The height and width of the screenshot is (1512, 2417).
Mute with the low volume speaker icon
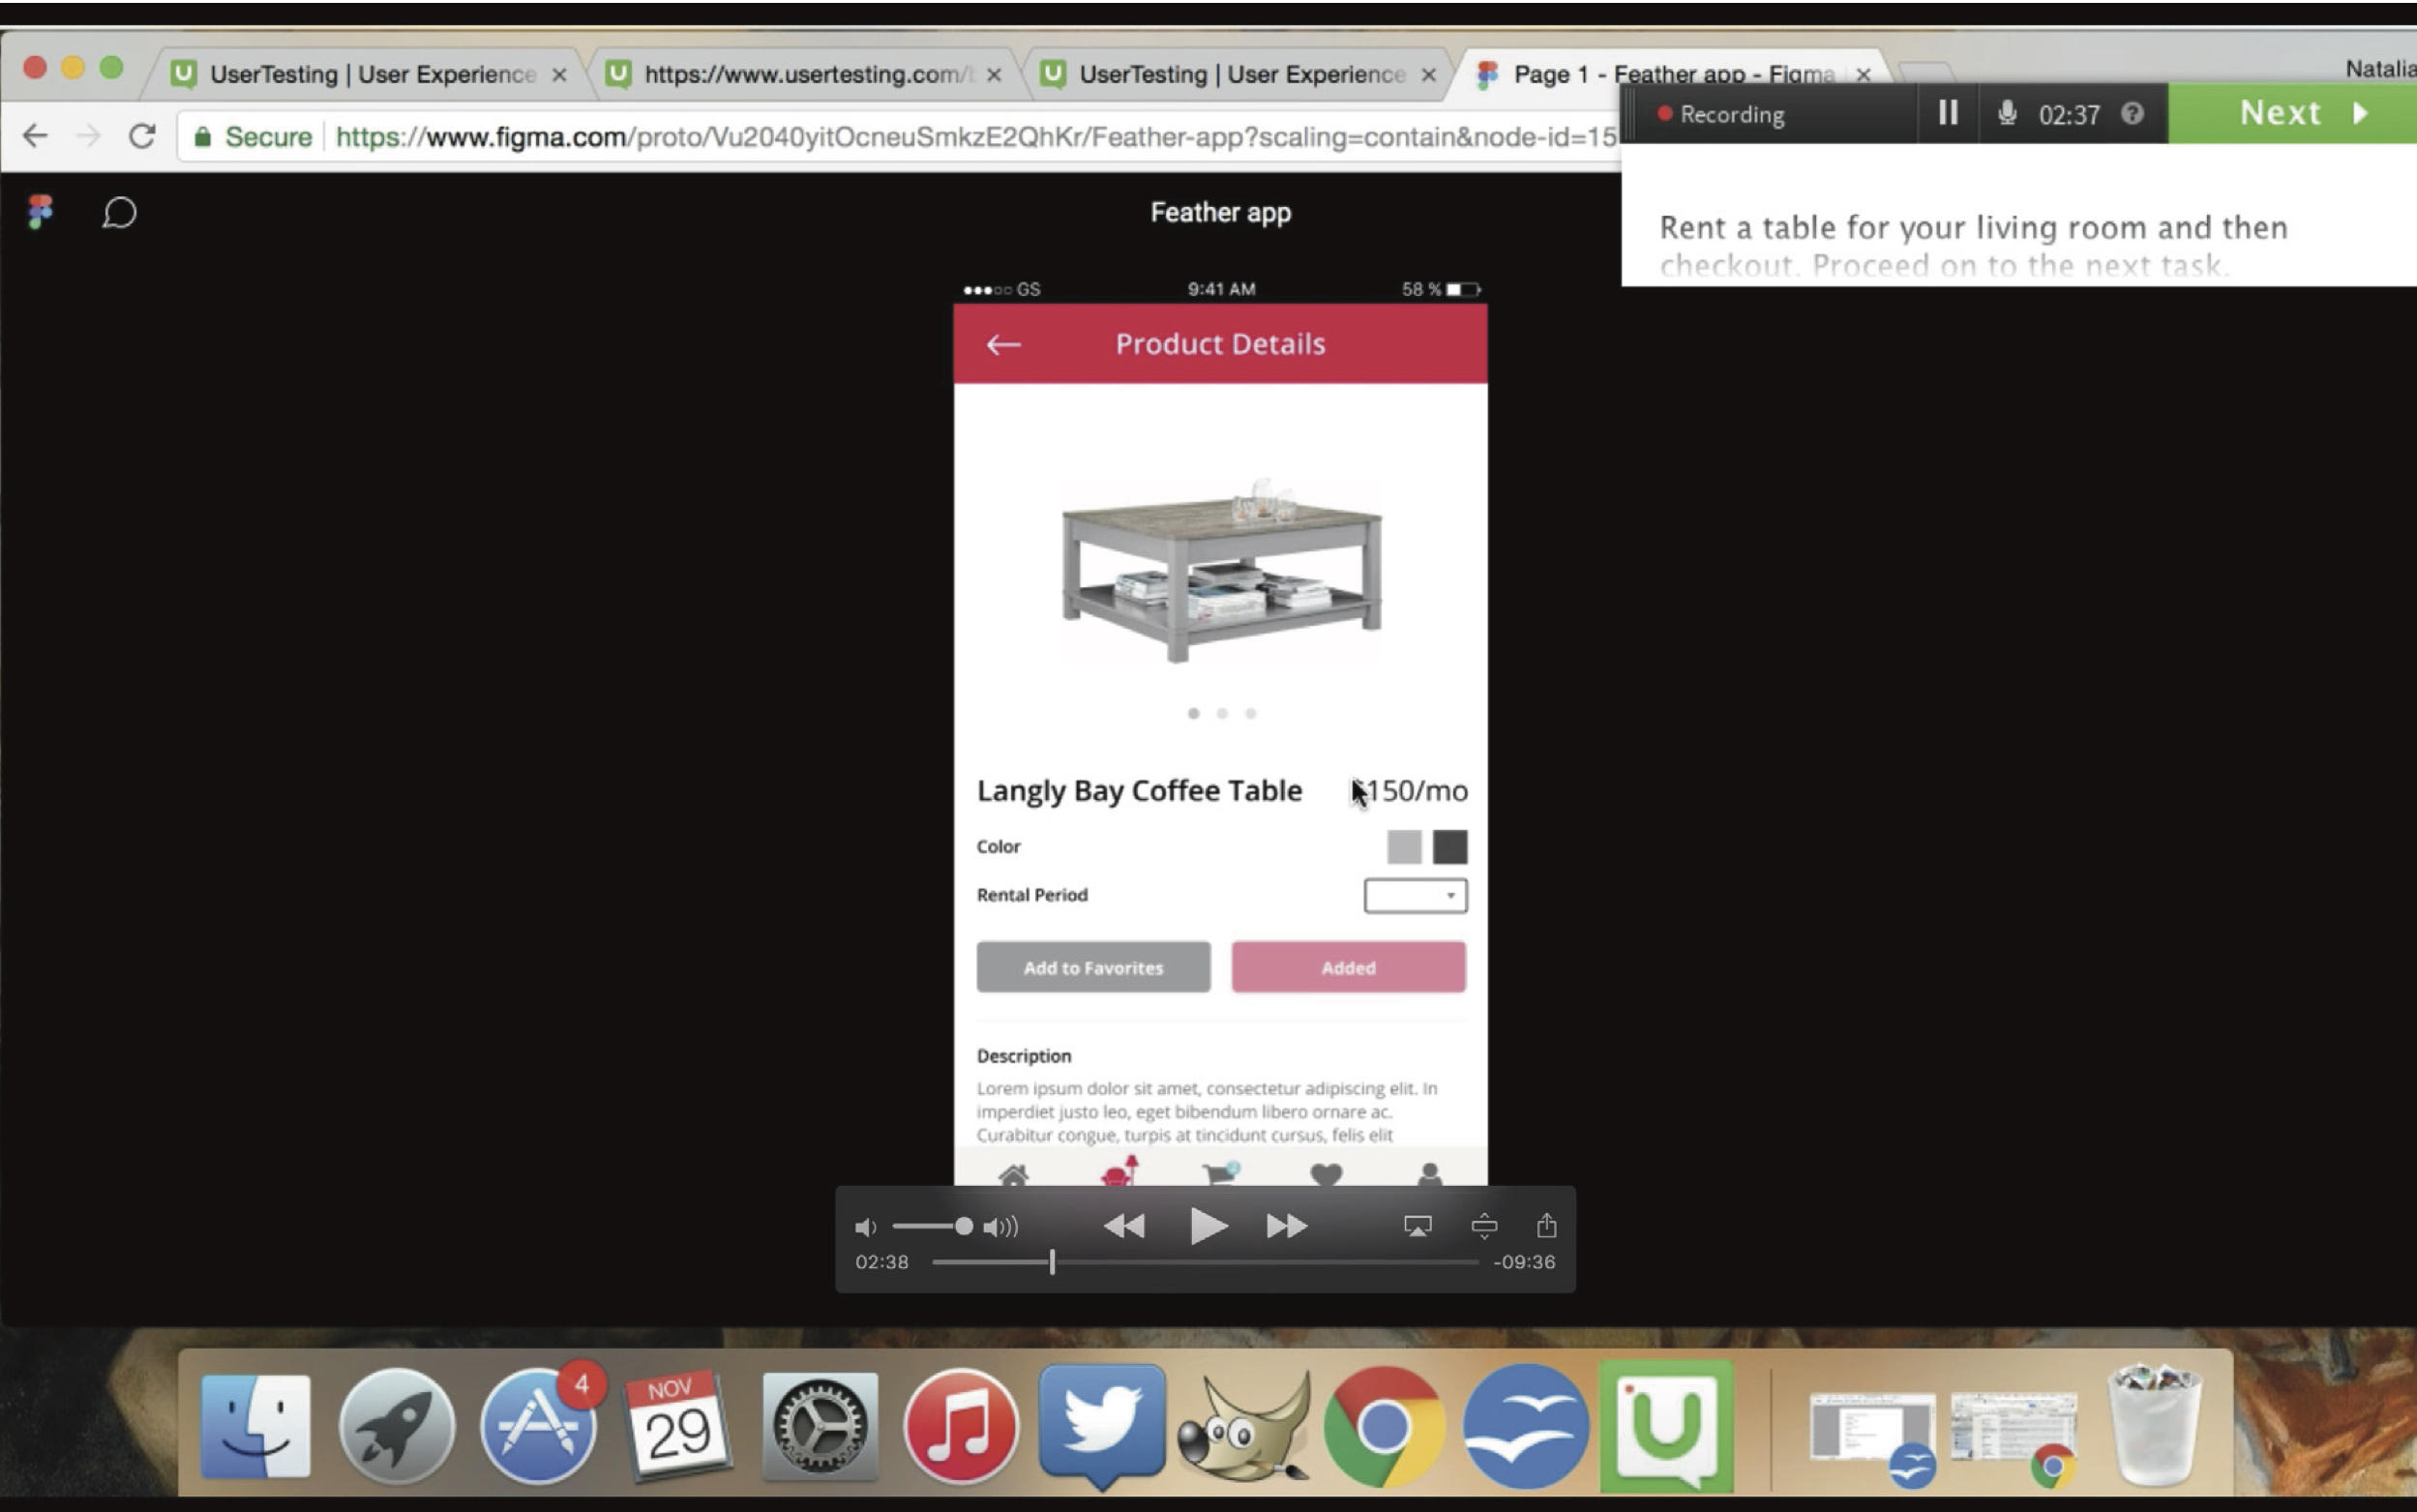pos(866,1227)
